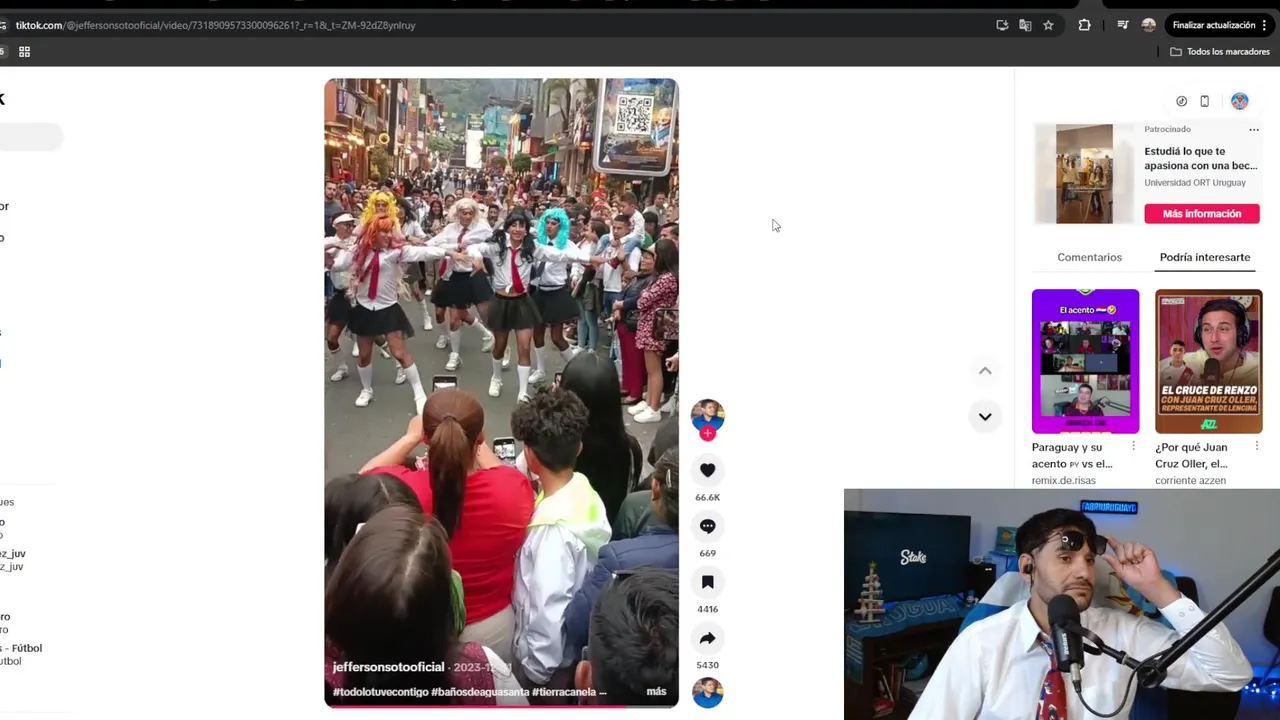Click the 'Patrocinado' label
The width and height of the screenshot is (1280, 720).
(1167, 129)
